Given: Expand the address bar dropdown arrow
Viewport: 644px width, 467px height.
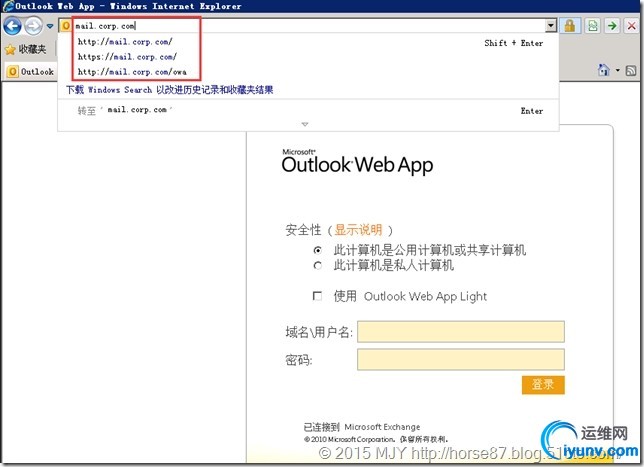Looking at the screenshot, I should point(551,26).
